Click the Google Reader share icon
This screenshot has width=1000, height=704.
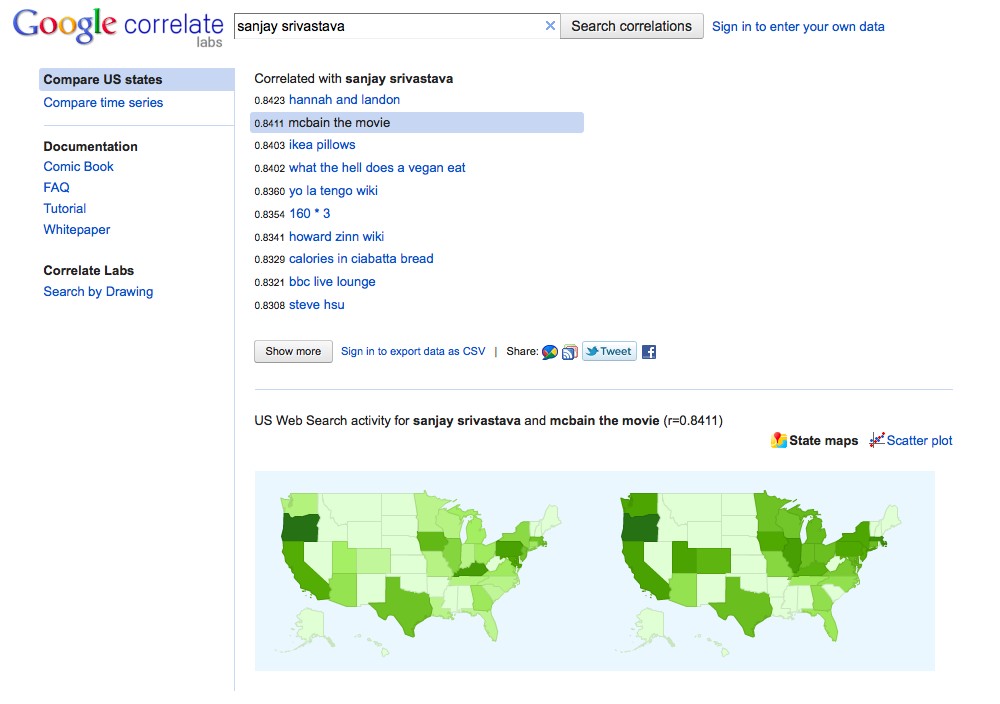(x=570, y=352)
